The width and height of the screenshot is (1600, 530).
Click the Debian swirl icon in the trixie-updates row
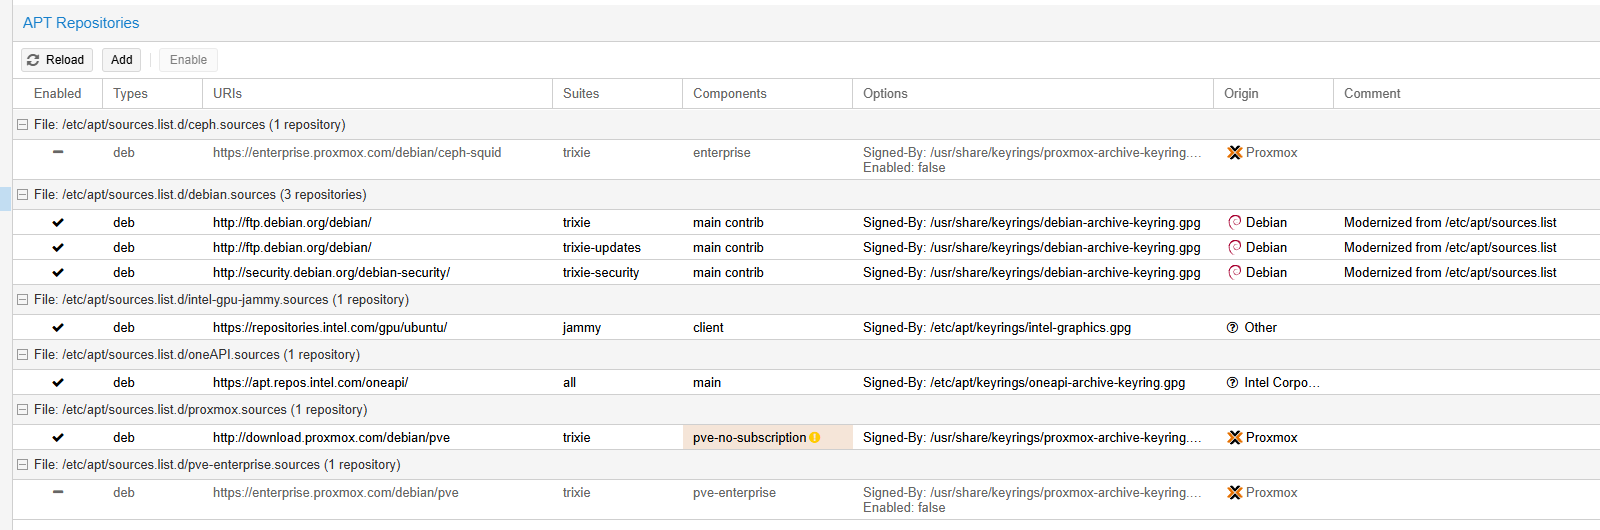tap(1235, 247)
